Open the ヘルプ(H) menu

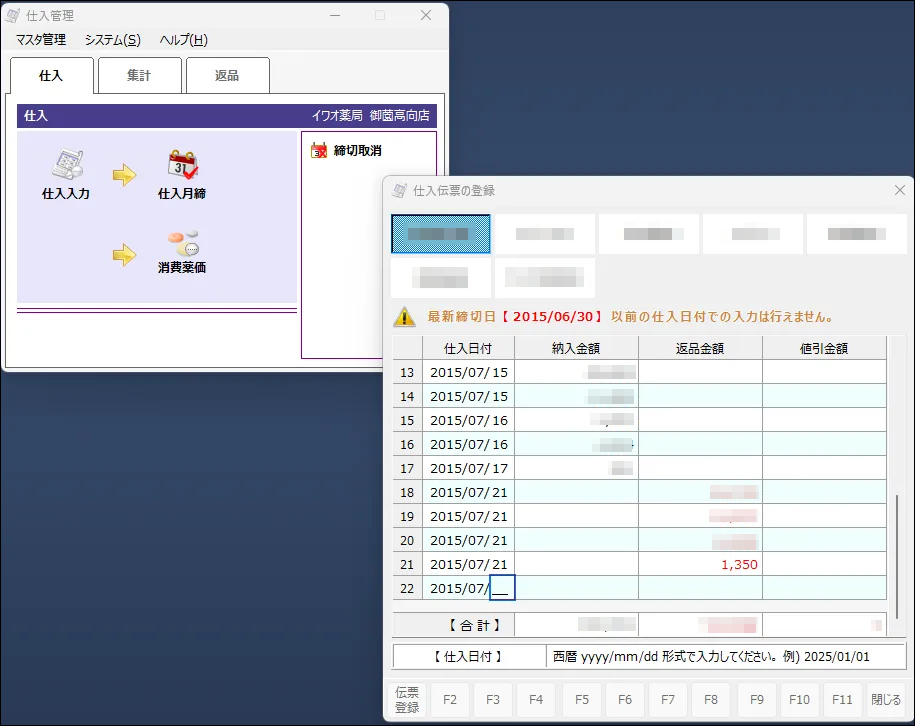(x=184, y=40)
